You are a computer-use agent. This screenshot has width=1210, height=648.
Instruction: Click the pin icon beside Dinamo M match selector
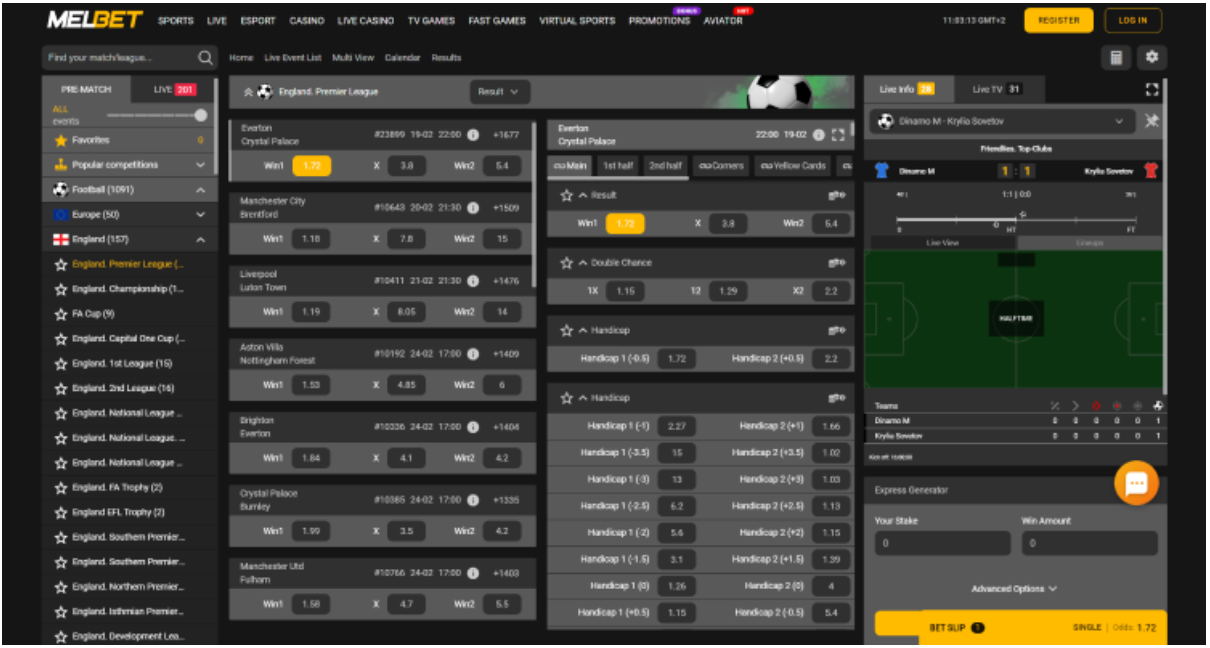point(1152,121)
